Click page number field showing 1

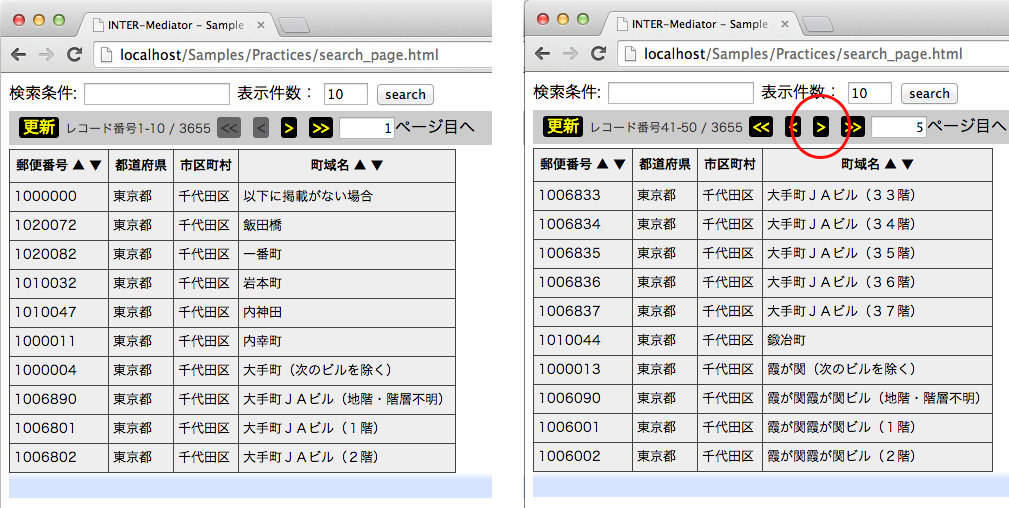[367, 128]
